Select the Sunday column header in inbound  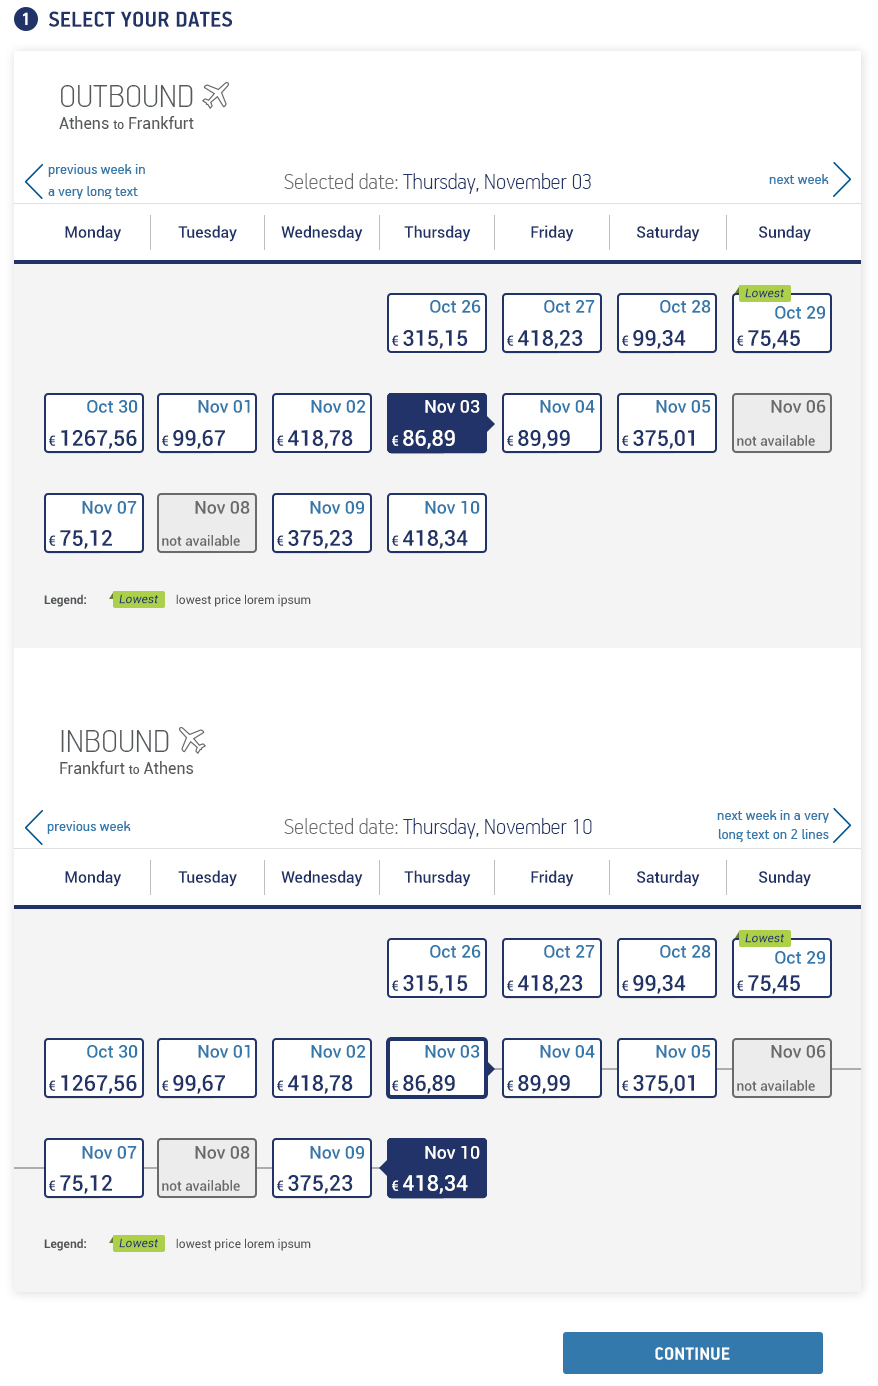(x=784, y=877)
